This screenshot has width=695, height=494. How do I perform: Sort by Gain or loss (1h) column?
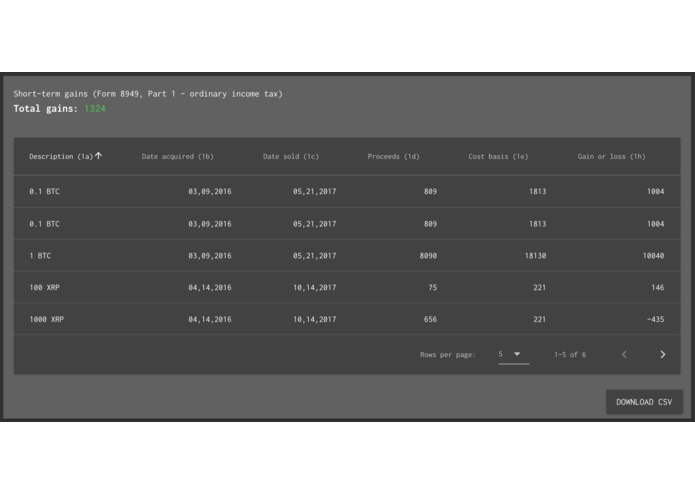(x=611, y=156)
